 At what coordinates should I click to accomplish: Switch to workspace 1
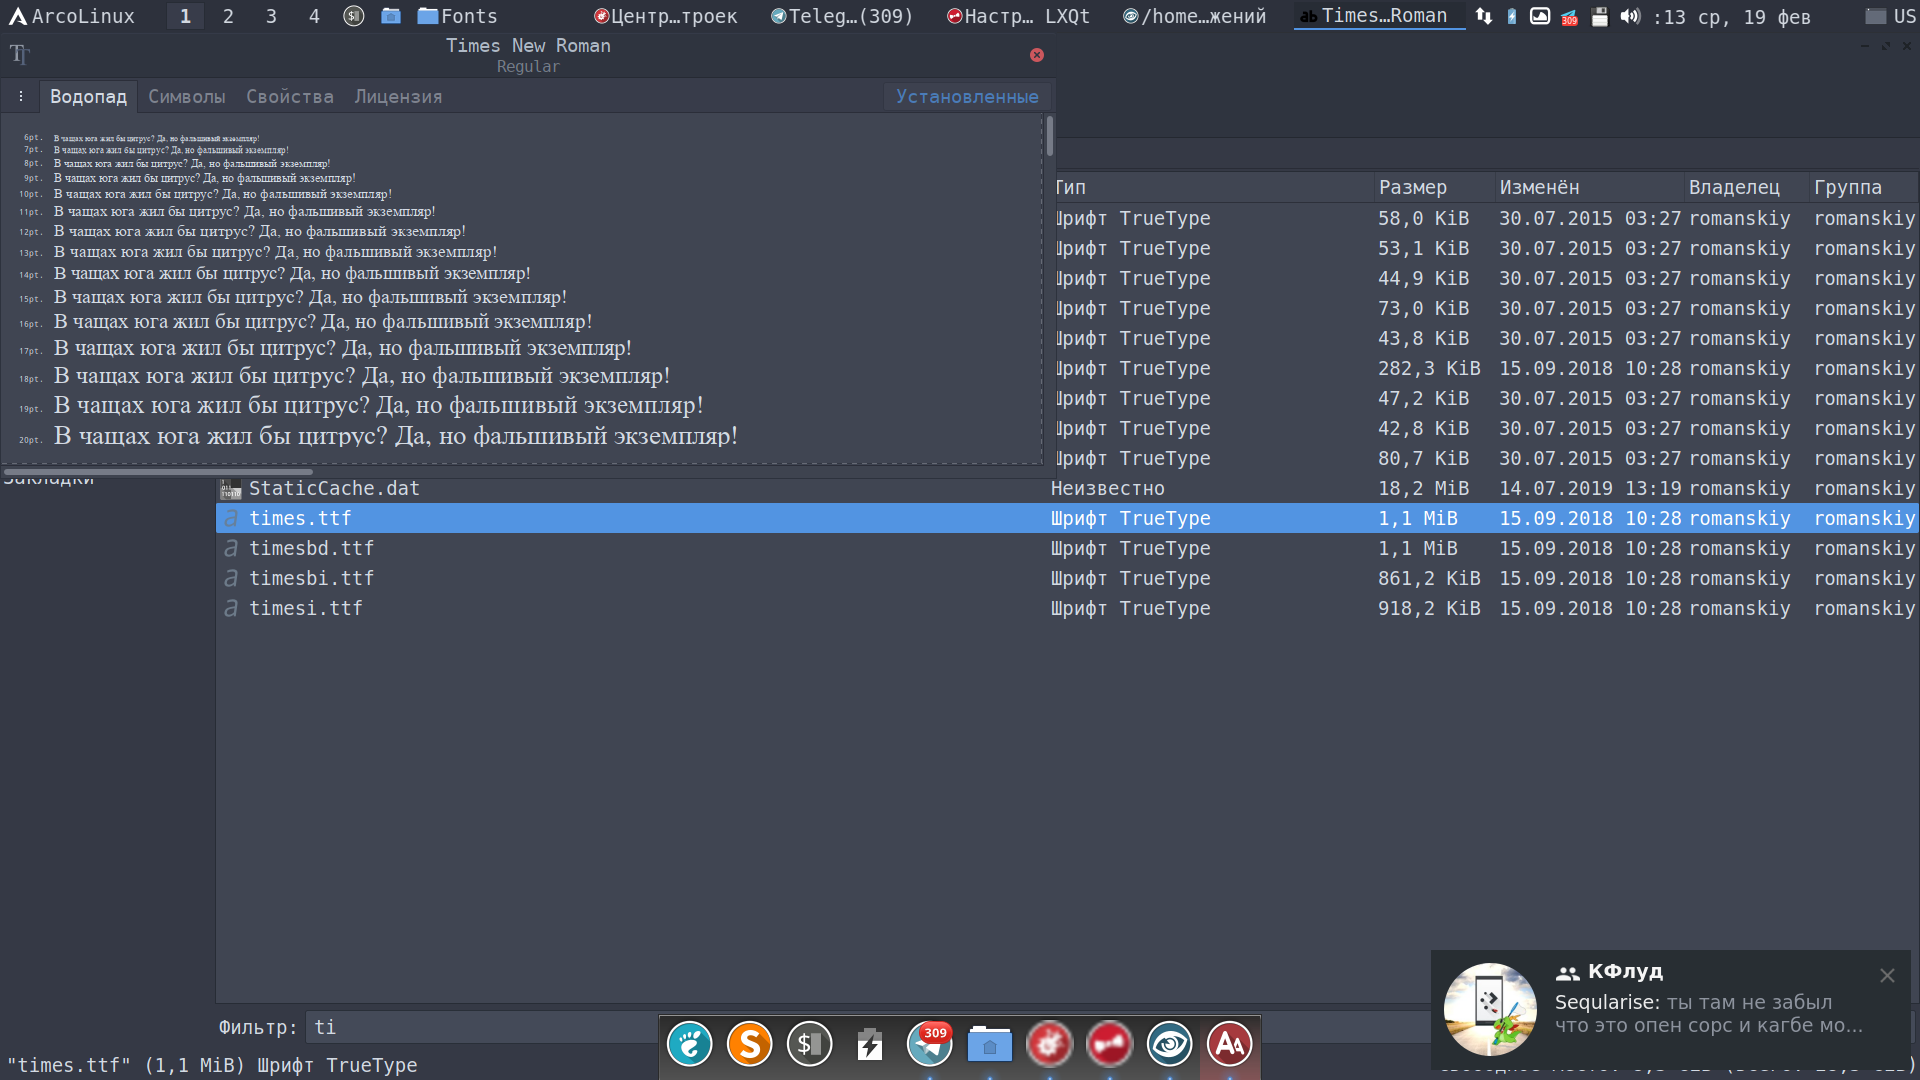click(185, 16)
